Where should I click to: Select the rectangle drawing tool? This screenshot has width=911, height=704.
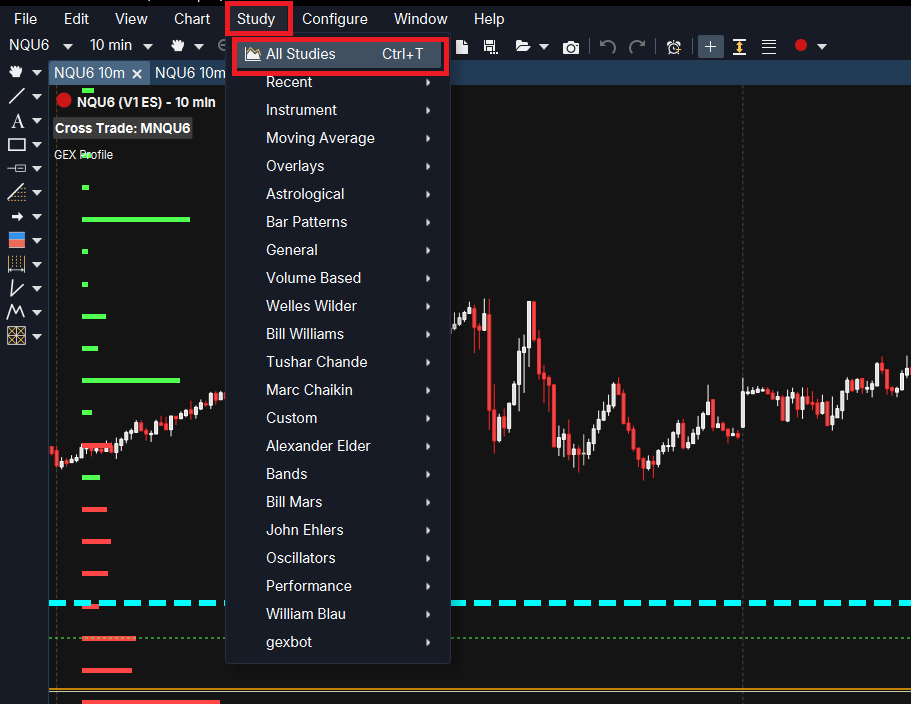(17, 145)
